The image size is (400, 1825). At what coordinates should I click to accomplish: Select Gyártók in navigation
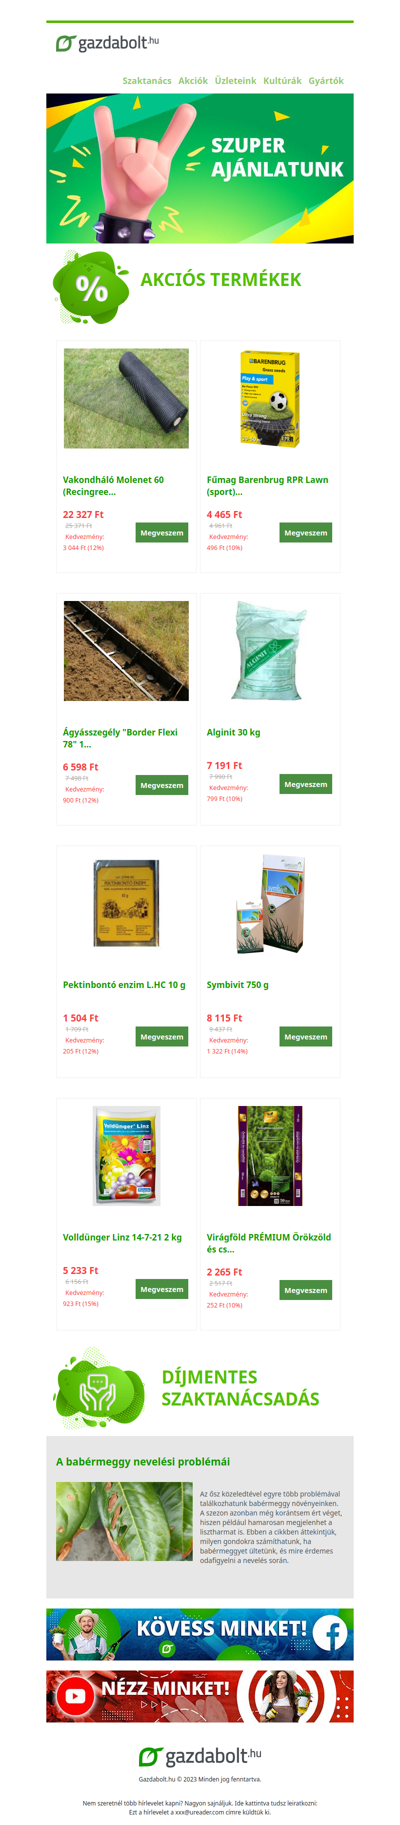pyautogui.click(x=326, y=81)
